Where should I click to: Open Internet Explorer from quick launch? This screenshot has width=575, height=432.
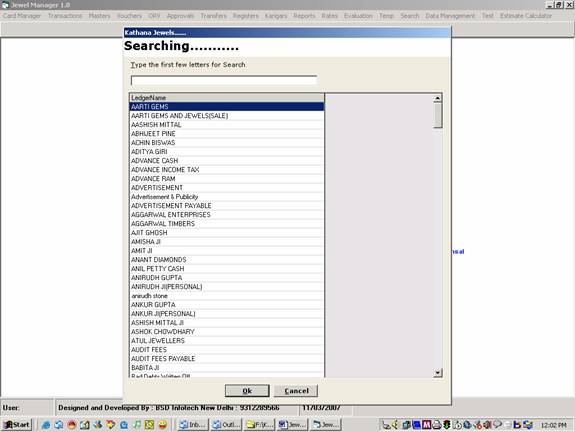46,425
